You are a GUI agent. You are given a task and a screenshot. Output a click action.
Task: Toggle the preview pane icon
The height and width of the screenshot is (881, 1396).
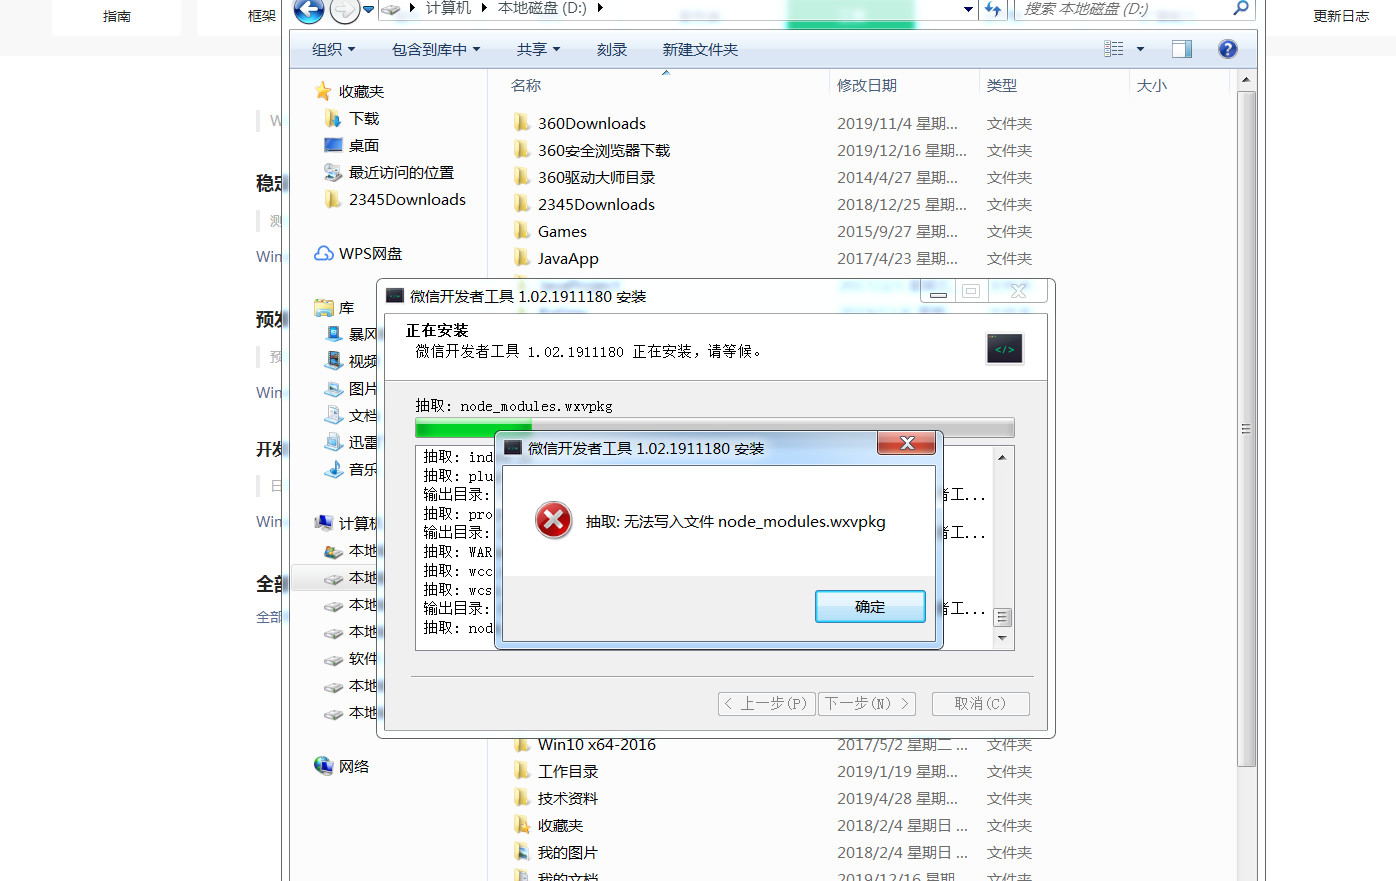tap(1182, 49)
